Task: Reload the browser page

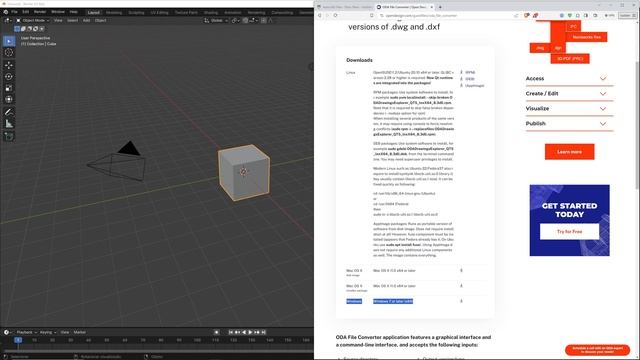Action: [x=336, y=16]
